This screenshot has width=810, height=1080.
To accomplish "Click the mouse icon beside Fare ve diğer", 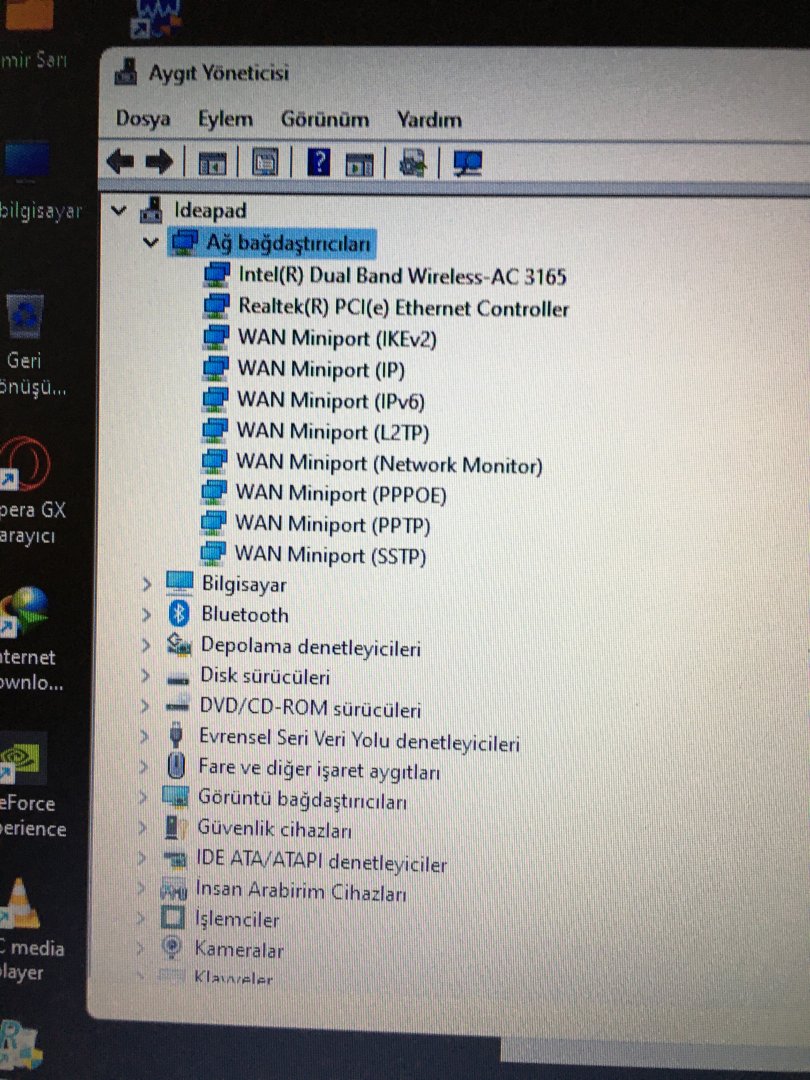I will coord(176,766).
